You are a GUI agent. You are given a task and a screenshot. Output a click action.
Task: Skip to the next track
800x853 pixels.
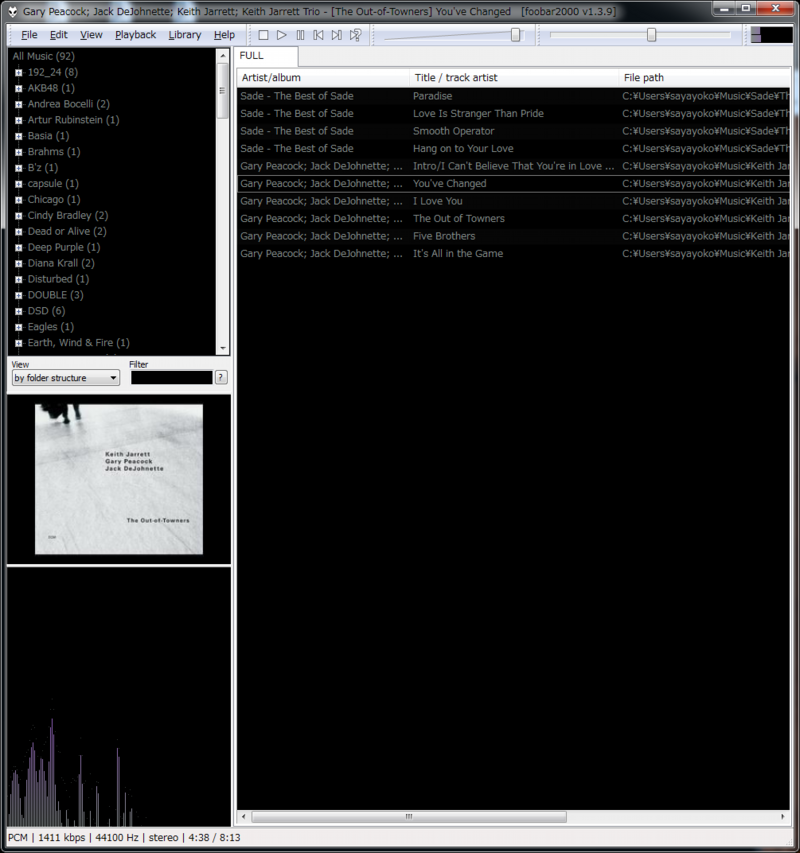(337, 35)
